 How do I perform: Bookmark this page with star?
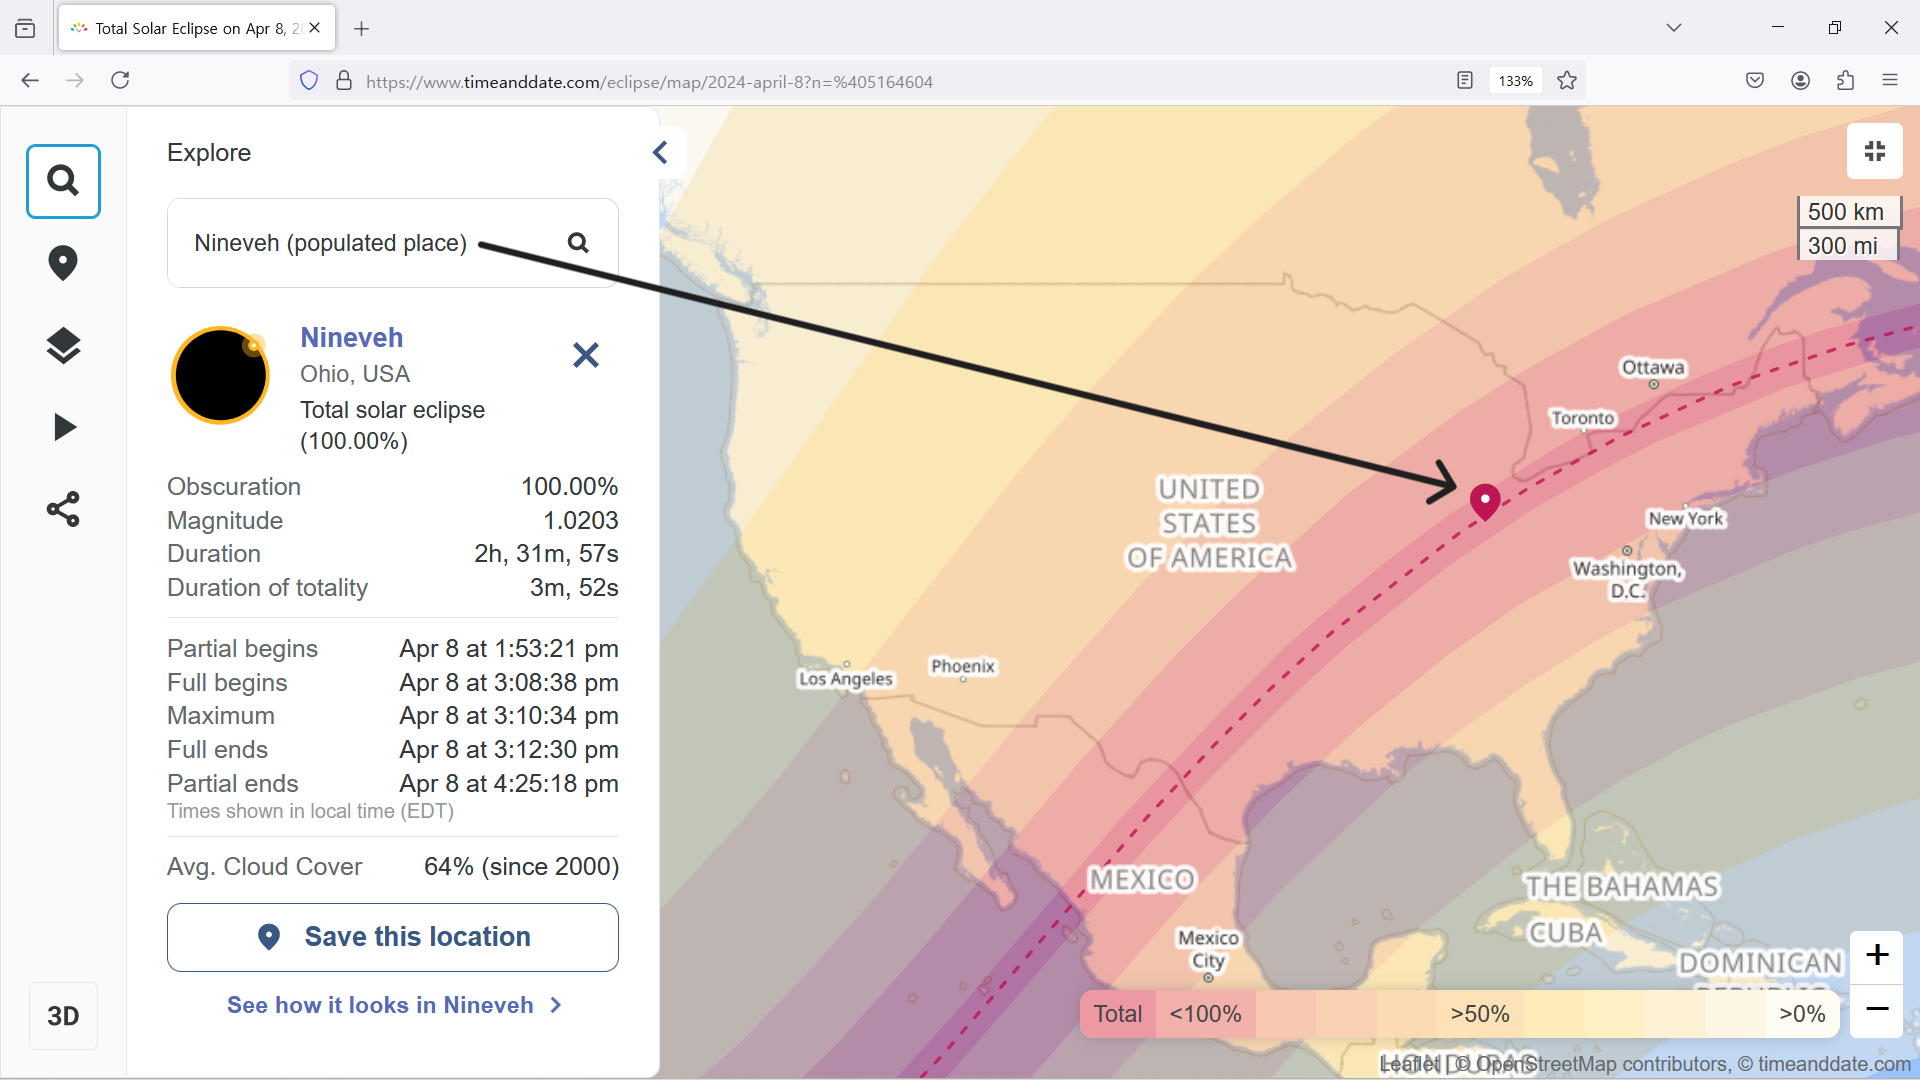coord(1567,81)
